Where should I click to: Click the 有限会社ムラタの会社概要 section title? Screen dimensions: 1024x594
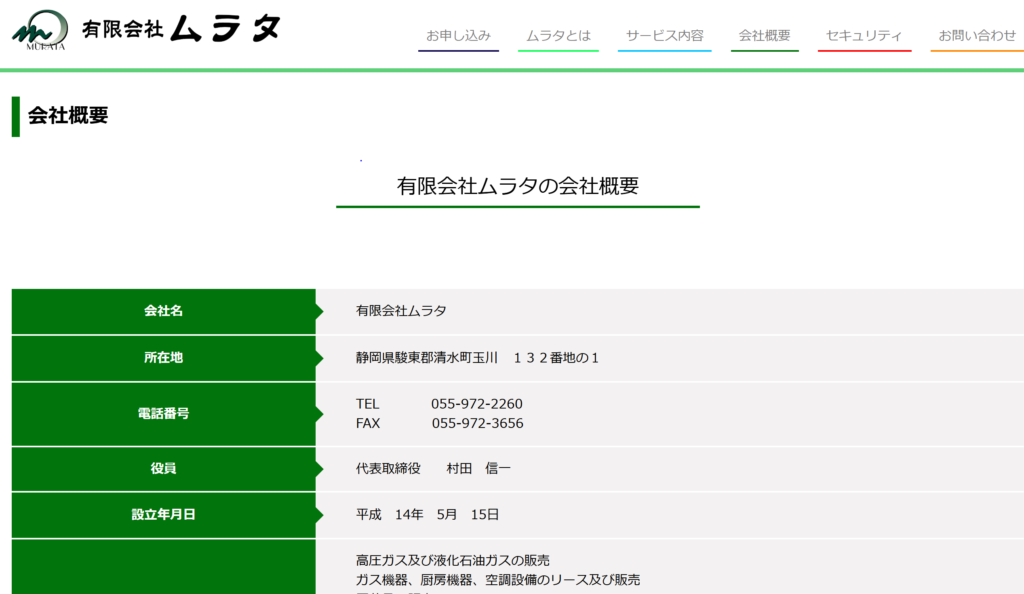[517, 186]
